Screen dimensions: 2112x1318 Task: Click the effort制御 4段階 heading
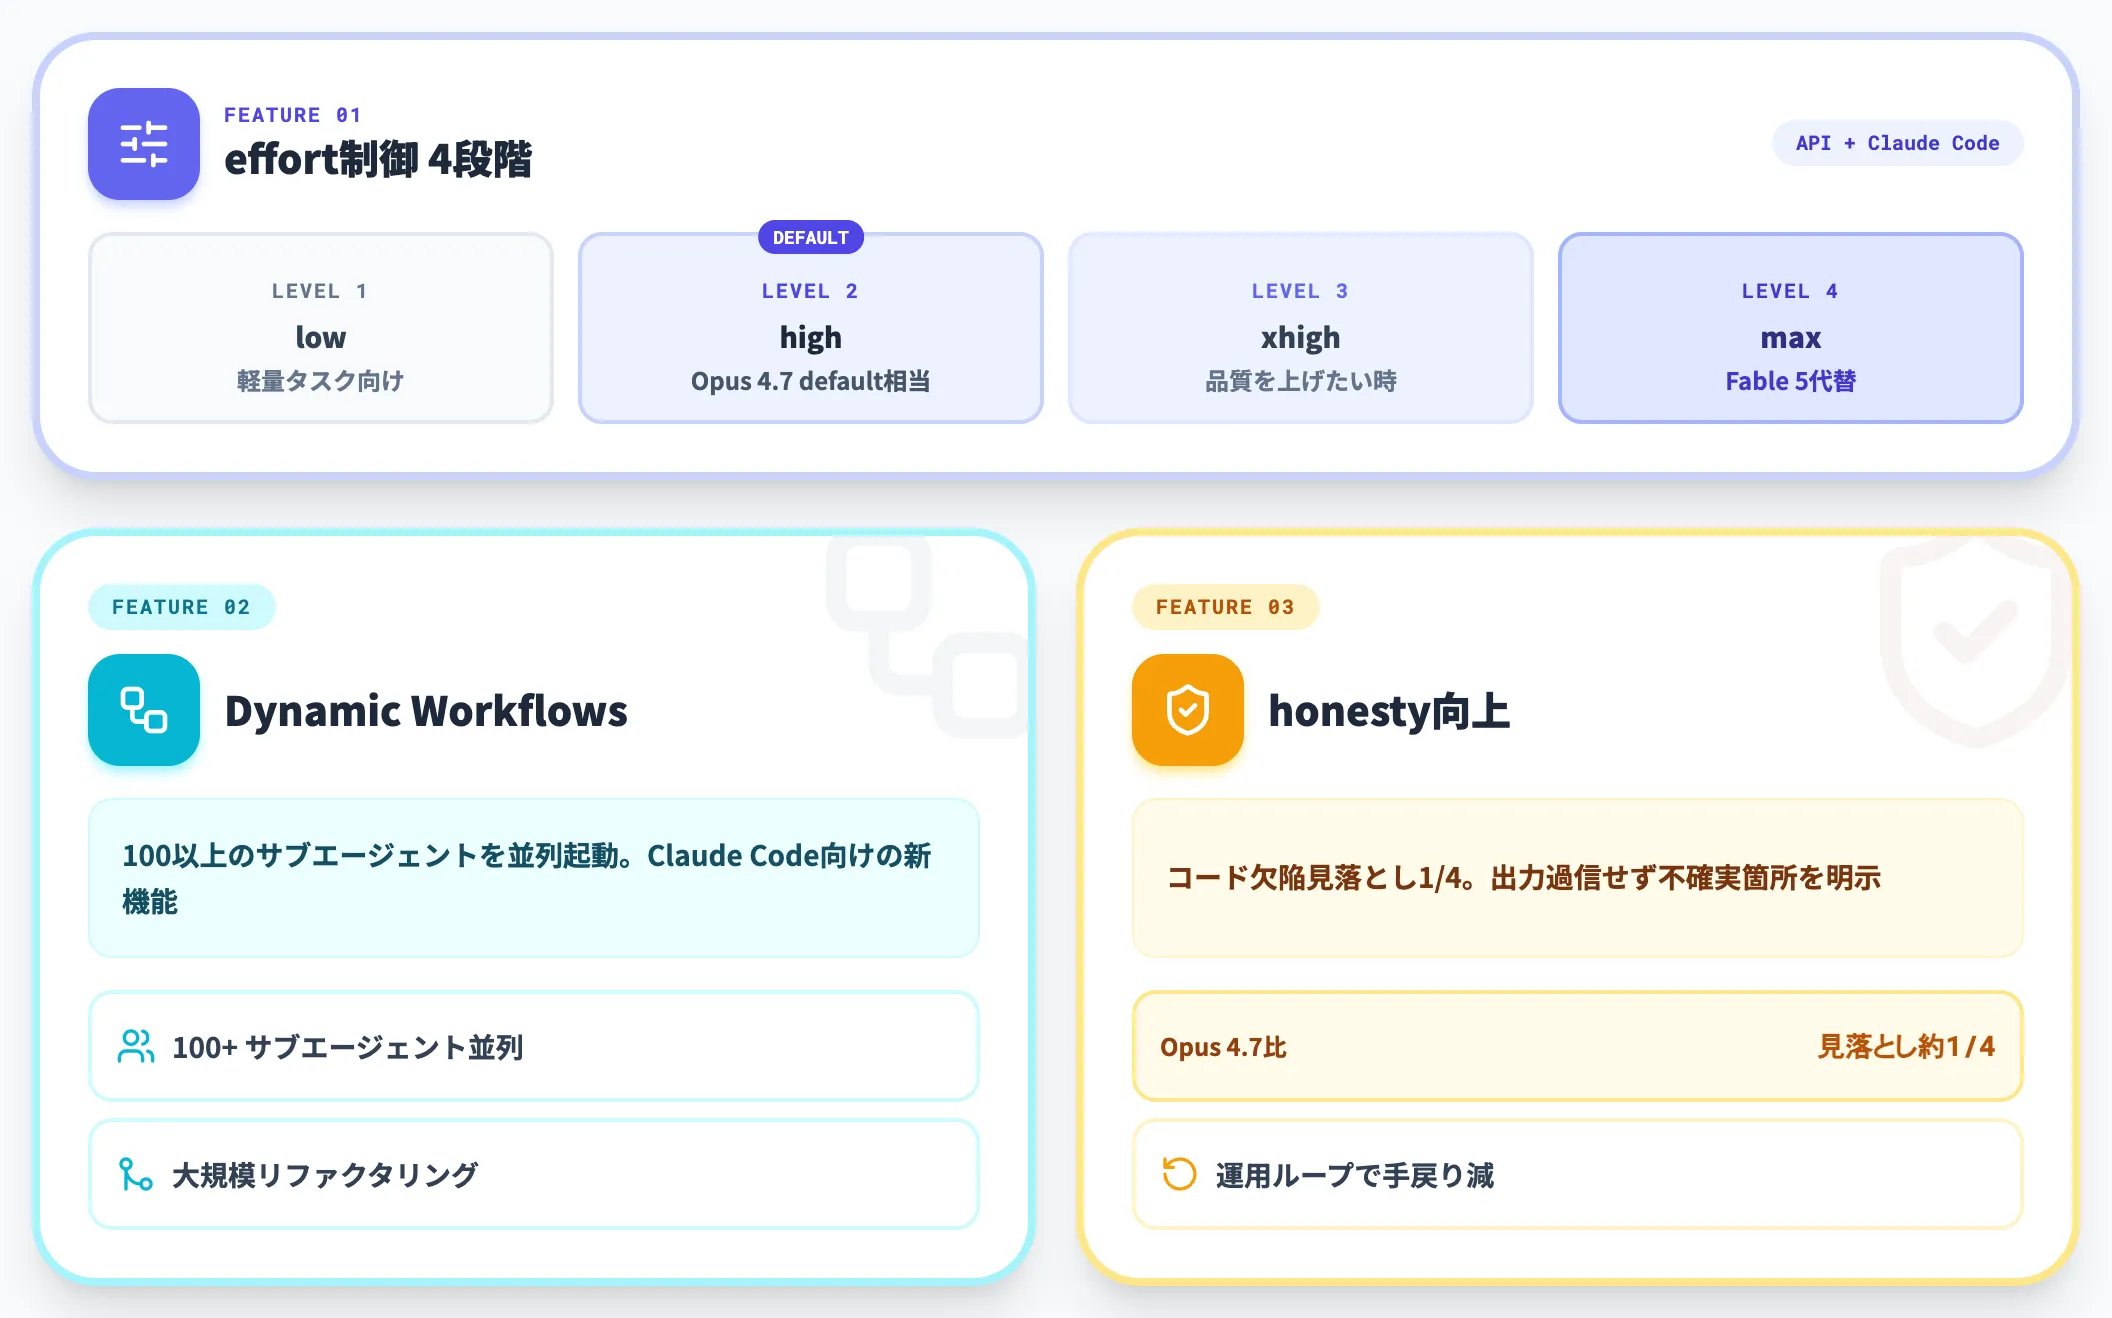(x=378, y=160)
